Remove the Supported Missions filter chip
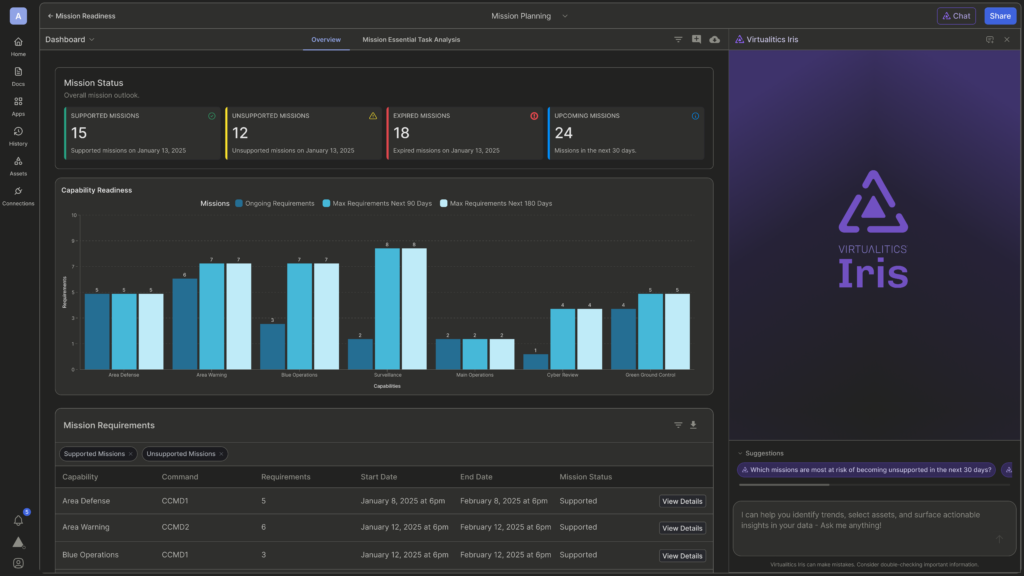The height and width of the screenshot is (576, 1024). pos(131,454)
